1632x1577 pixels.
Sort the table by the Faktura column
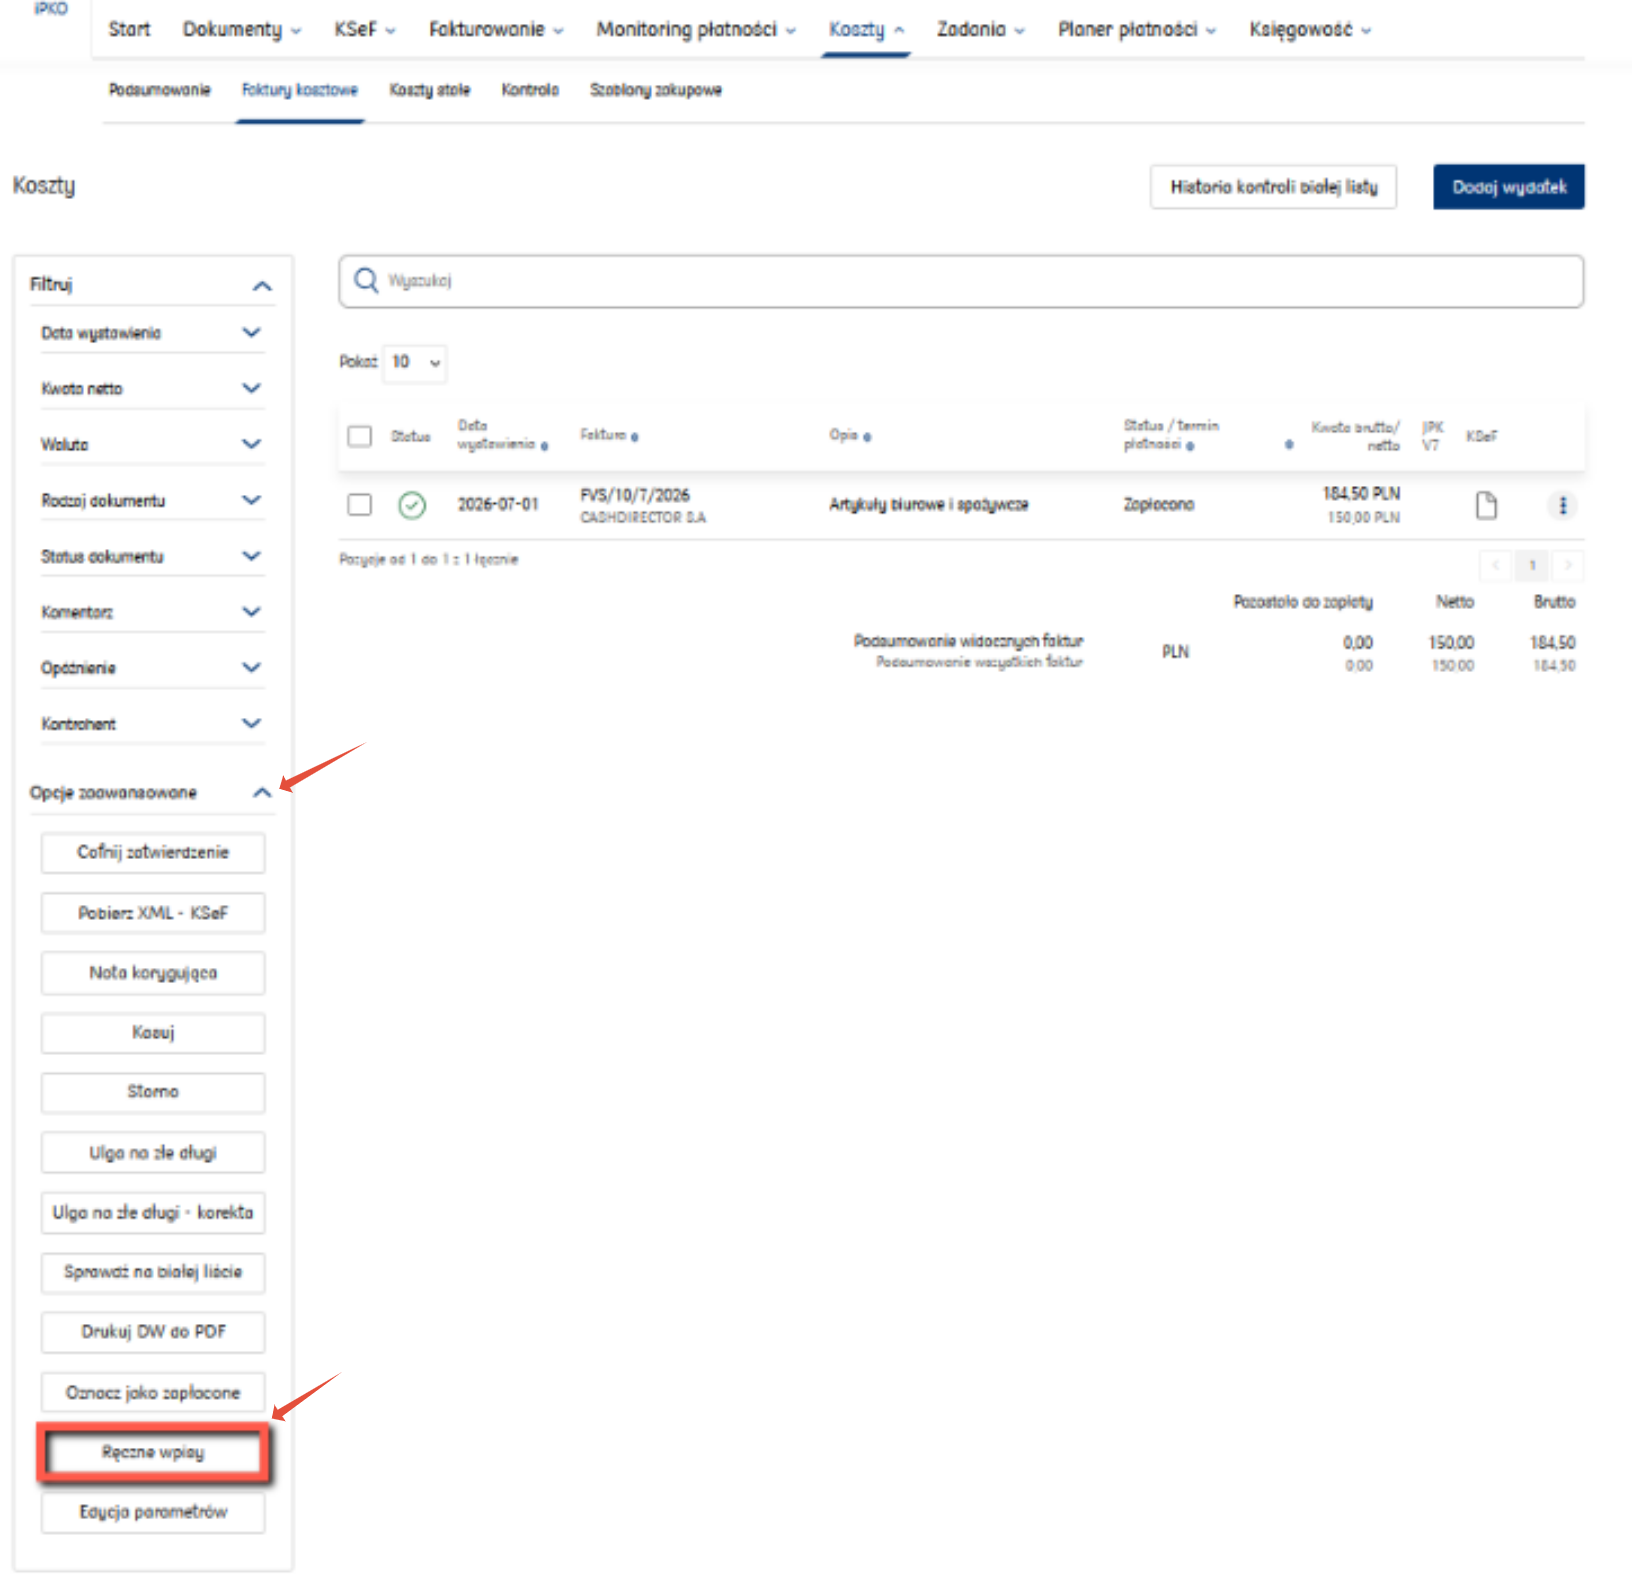pyautogui.click(x=609, y=435)
